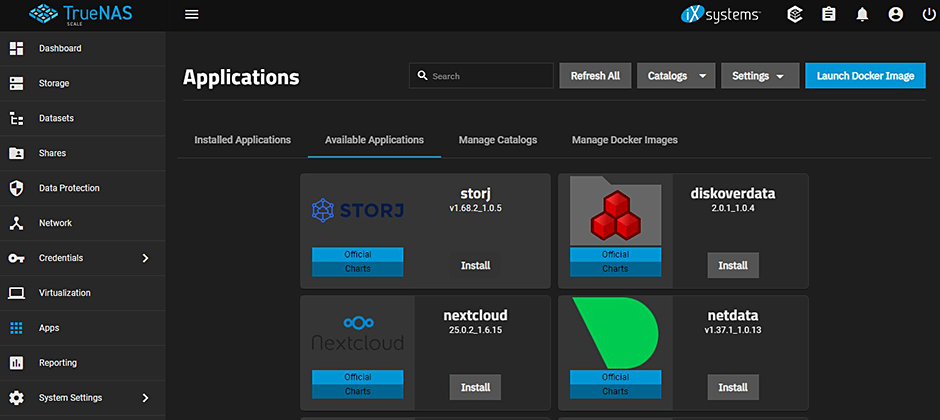The width and height of the screenshot is (940, 420).
Task: Install the nextcloud application
Action: 475,388
